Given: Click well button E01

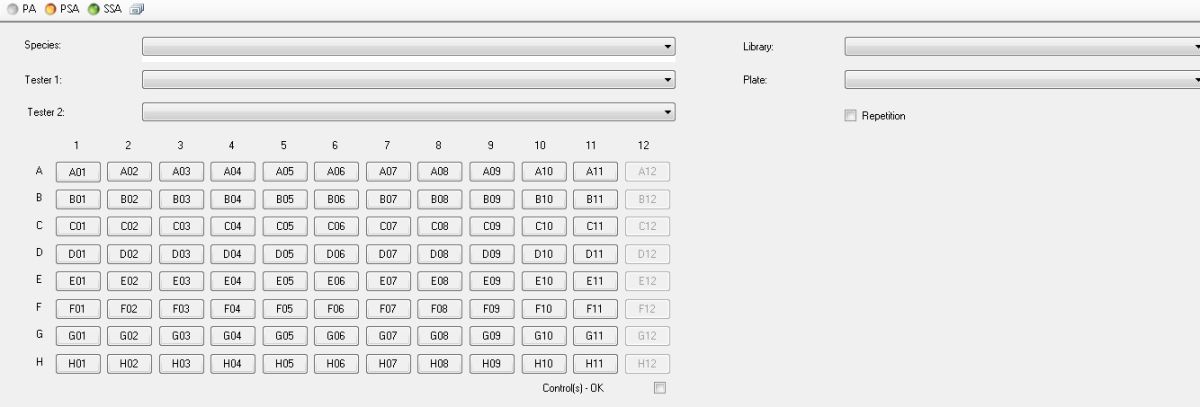Looking at the screenshot, I should (x=77, y=281).
